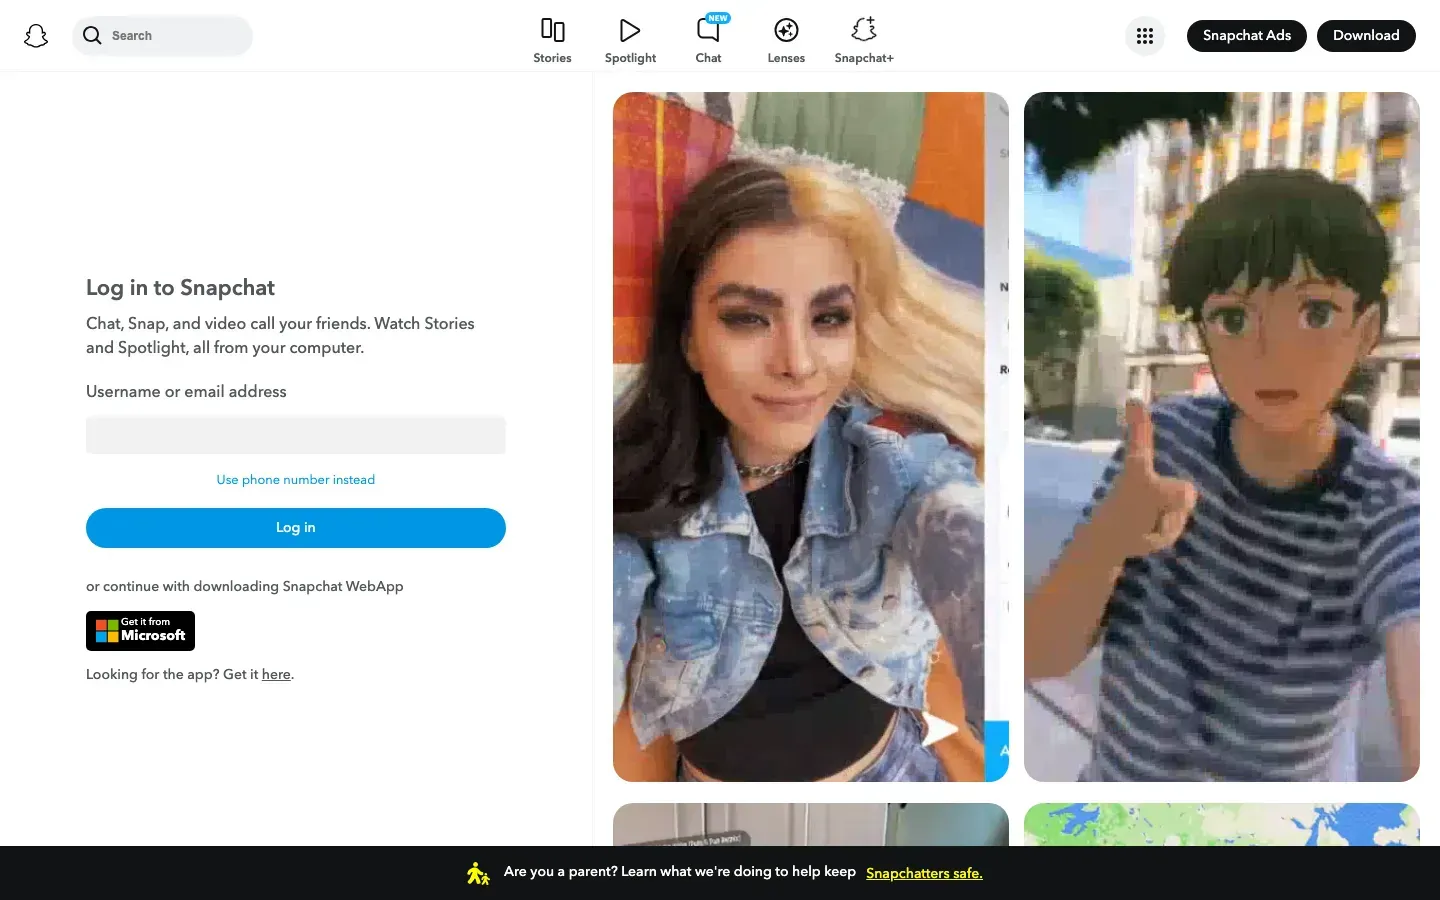Switch to phone number login
Viewport: 1440px width, 900px height.
pyautogui.click(x=295, y=479)
